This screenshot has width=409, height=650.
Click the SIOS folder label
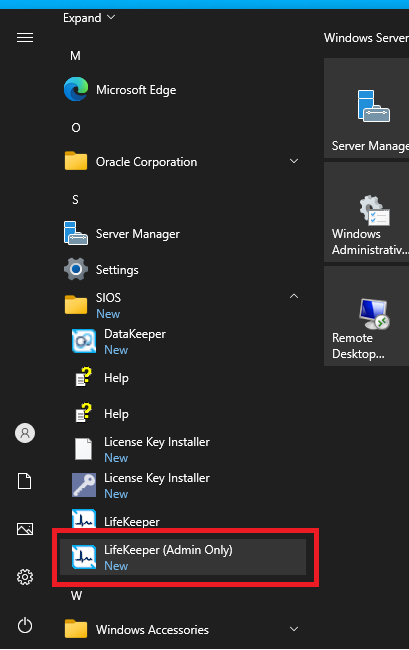click(108, 298)
